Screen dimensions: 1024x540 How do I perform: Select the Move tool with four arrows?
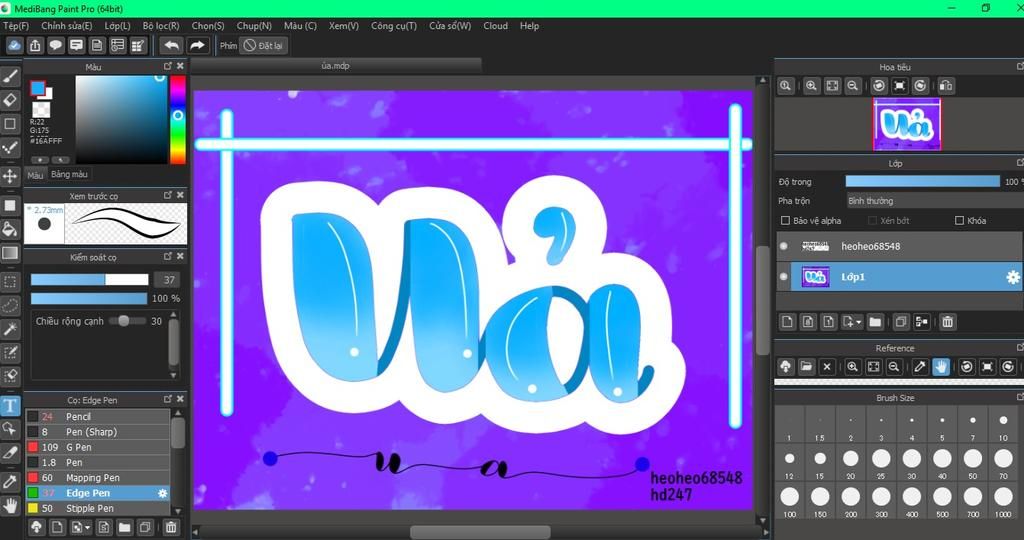point(10,176)
